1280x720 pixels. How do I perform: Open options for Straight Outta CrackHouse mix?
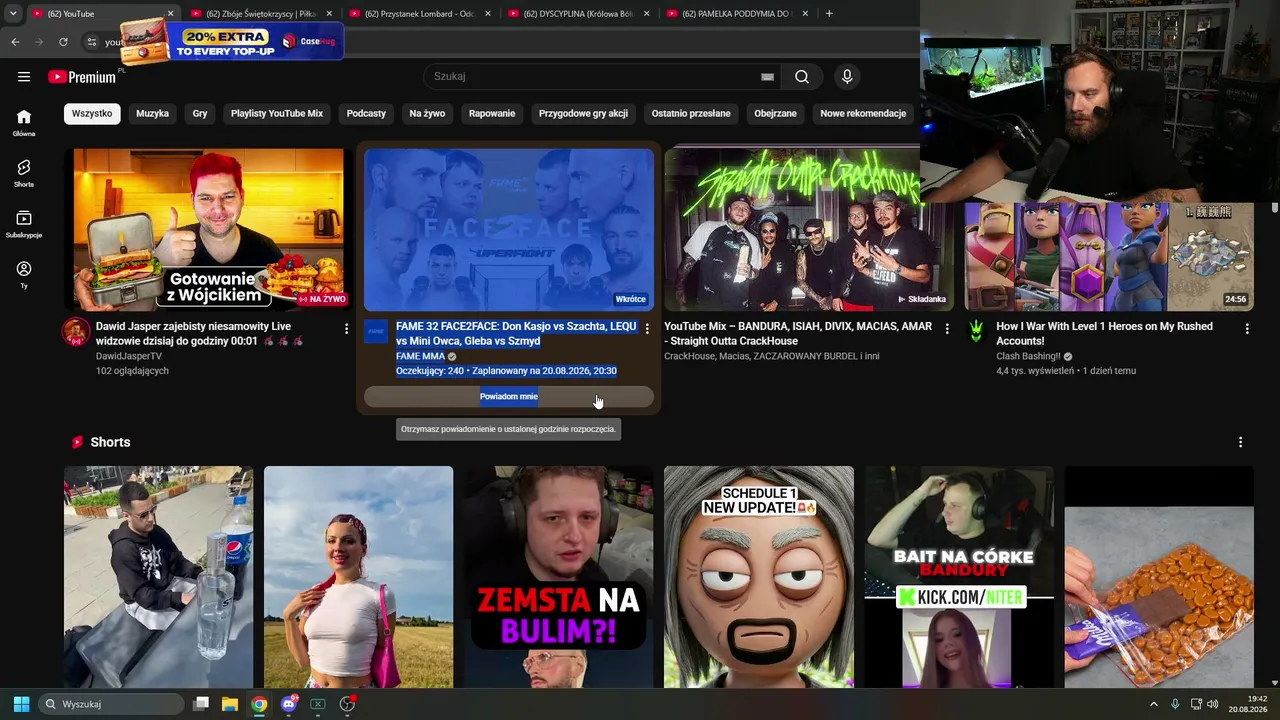tap(947, 328)
